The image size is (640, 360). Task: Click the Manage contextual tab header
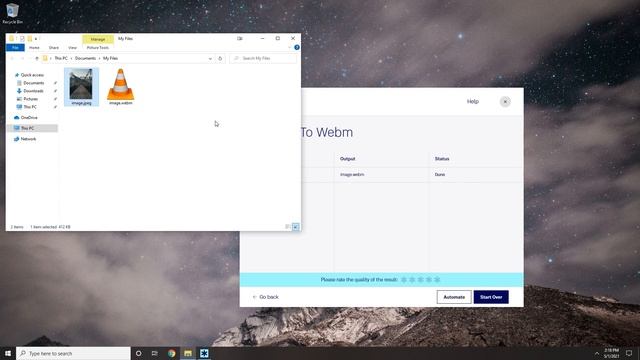pyautogui.click(x=98, y=39)
